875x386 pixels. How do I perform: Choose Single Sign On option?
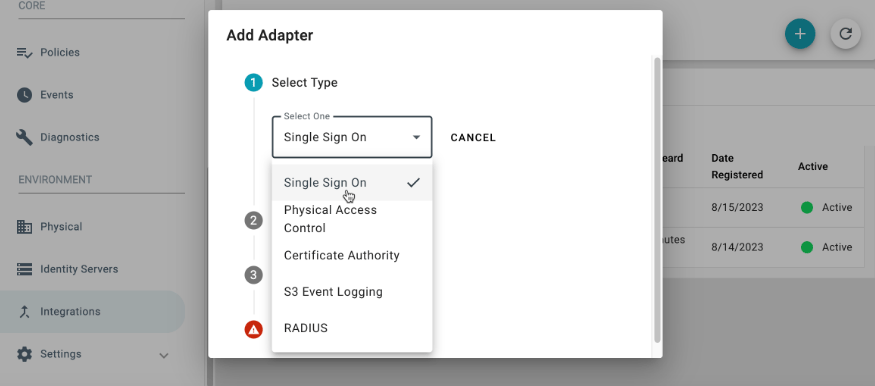click(x=352, y=182)
